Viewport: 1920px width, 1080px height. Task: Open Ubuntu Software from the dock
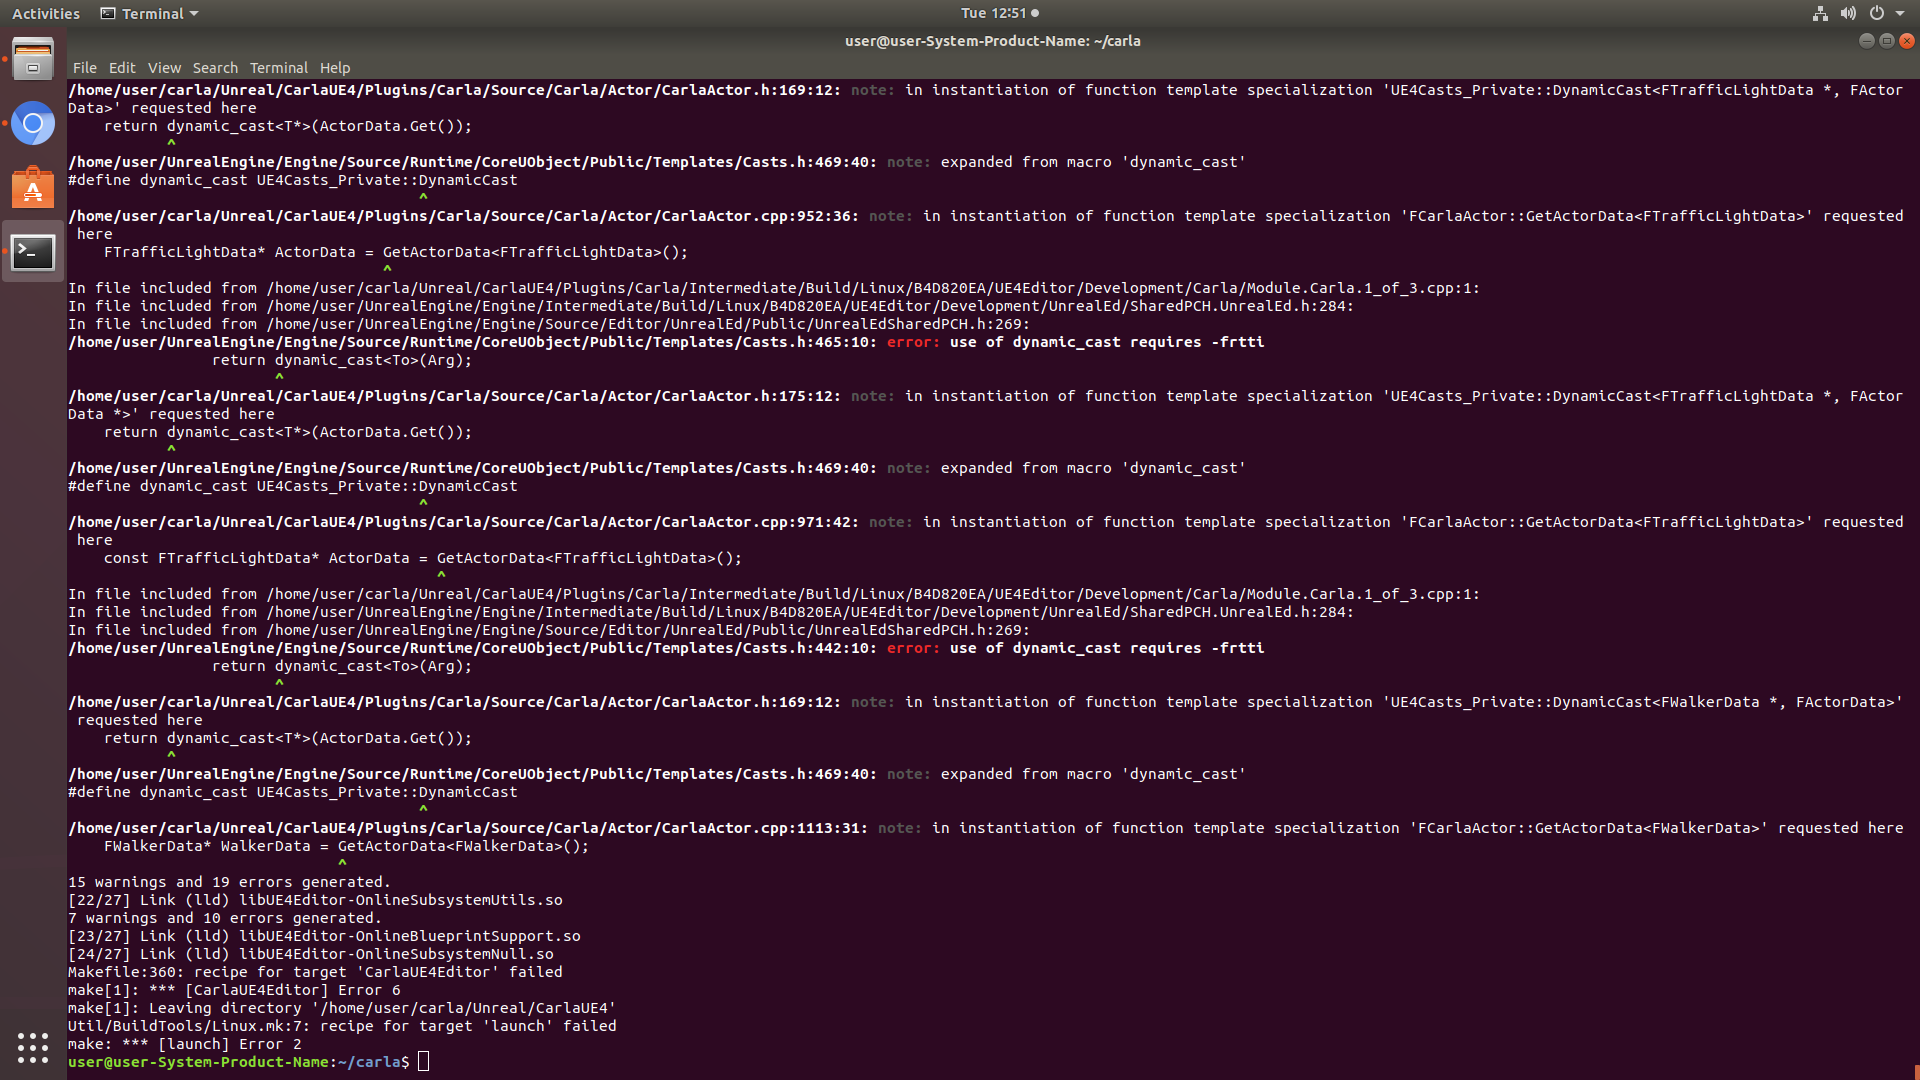click(x=33, y=187)
